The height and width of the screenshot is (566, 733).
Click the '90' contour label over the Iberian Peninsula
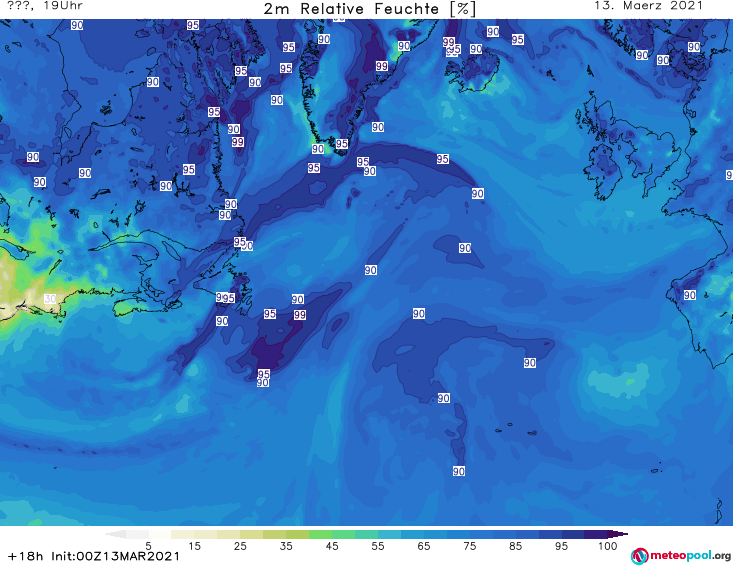[x=690, y=295]
